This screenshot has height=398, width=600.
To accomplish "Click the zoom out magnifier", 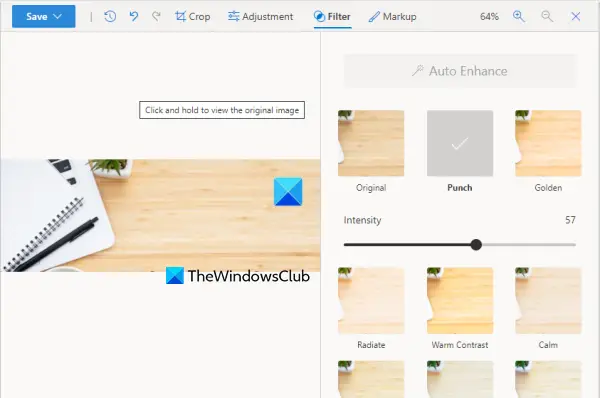I will coord(547,16).
